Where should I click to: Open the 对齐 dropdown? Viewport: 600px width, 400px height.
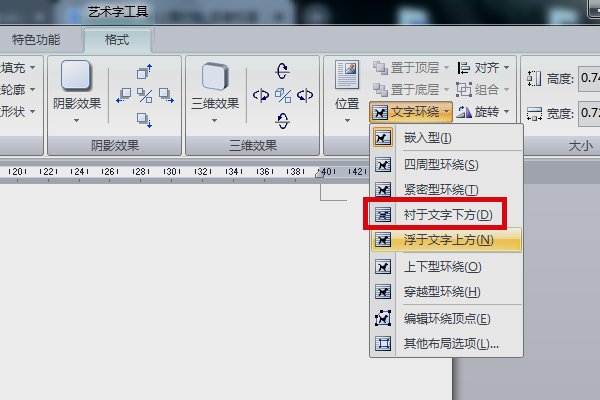tap(483, 68)
